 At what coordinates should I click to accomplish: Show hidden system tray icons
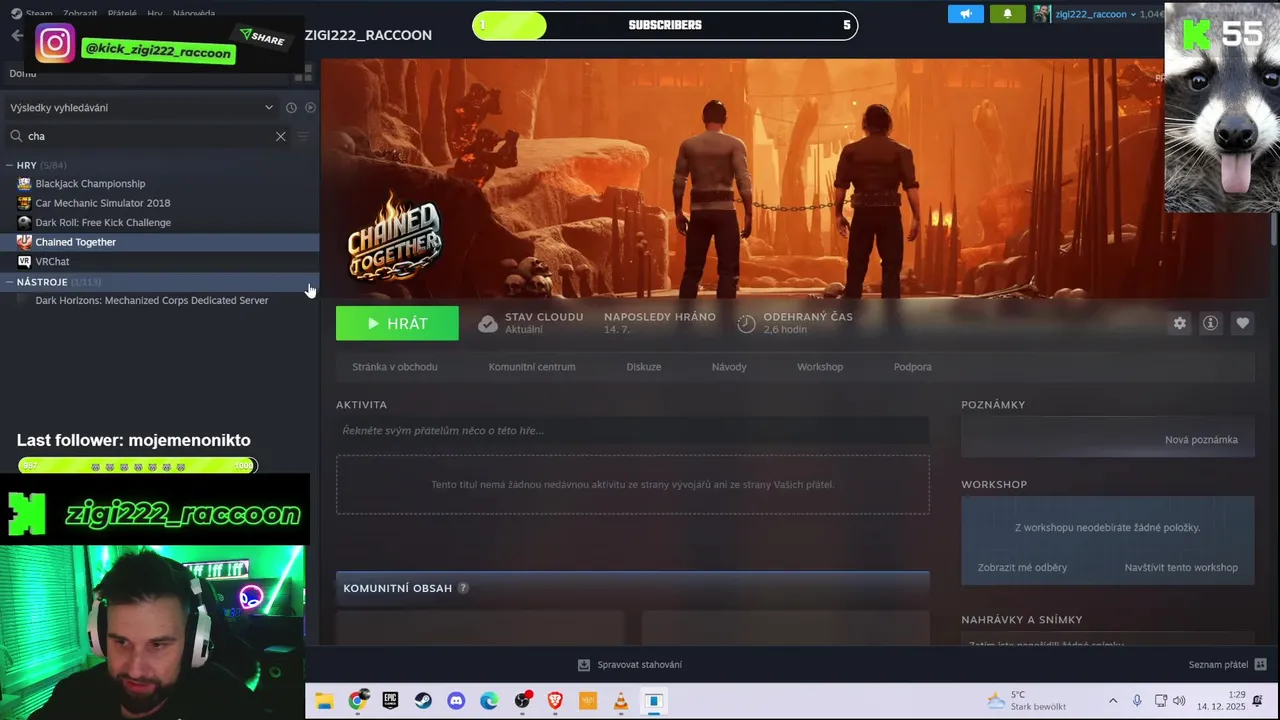(x=1113, y=701)
